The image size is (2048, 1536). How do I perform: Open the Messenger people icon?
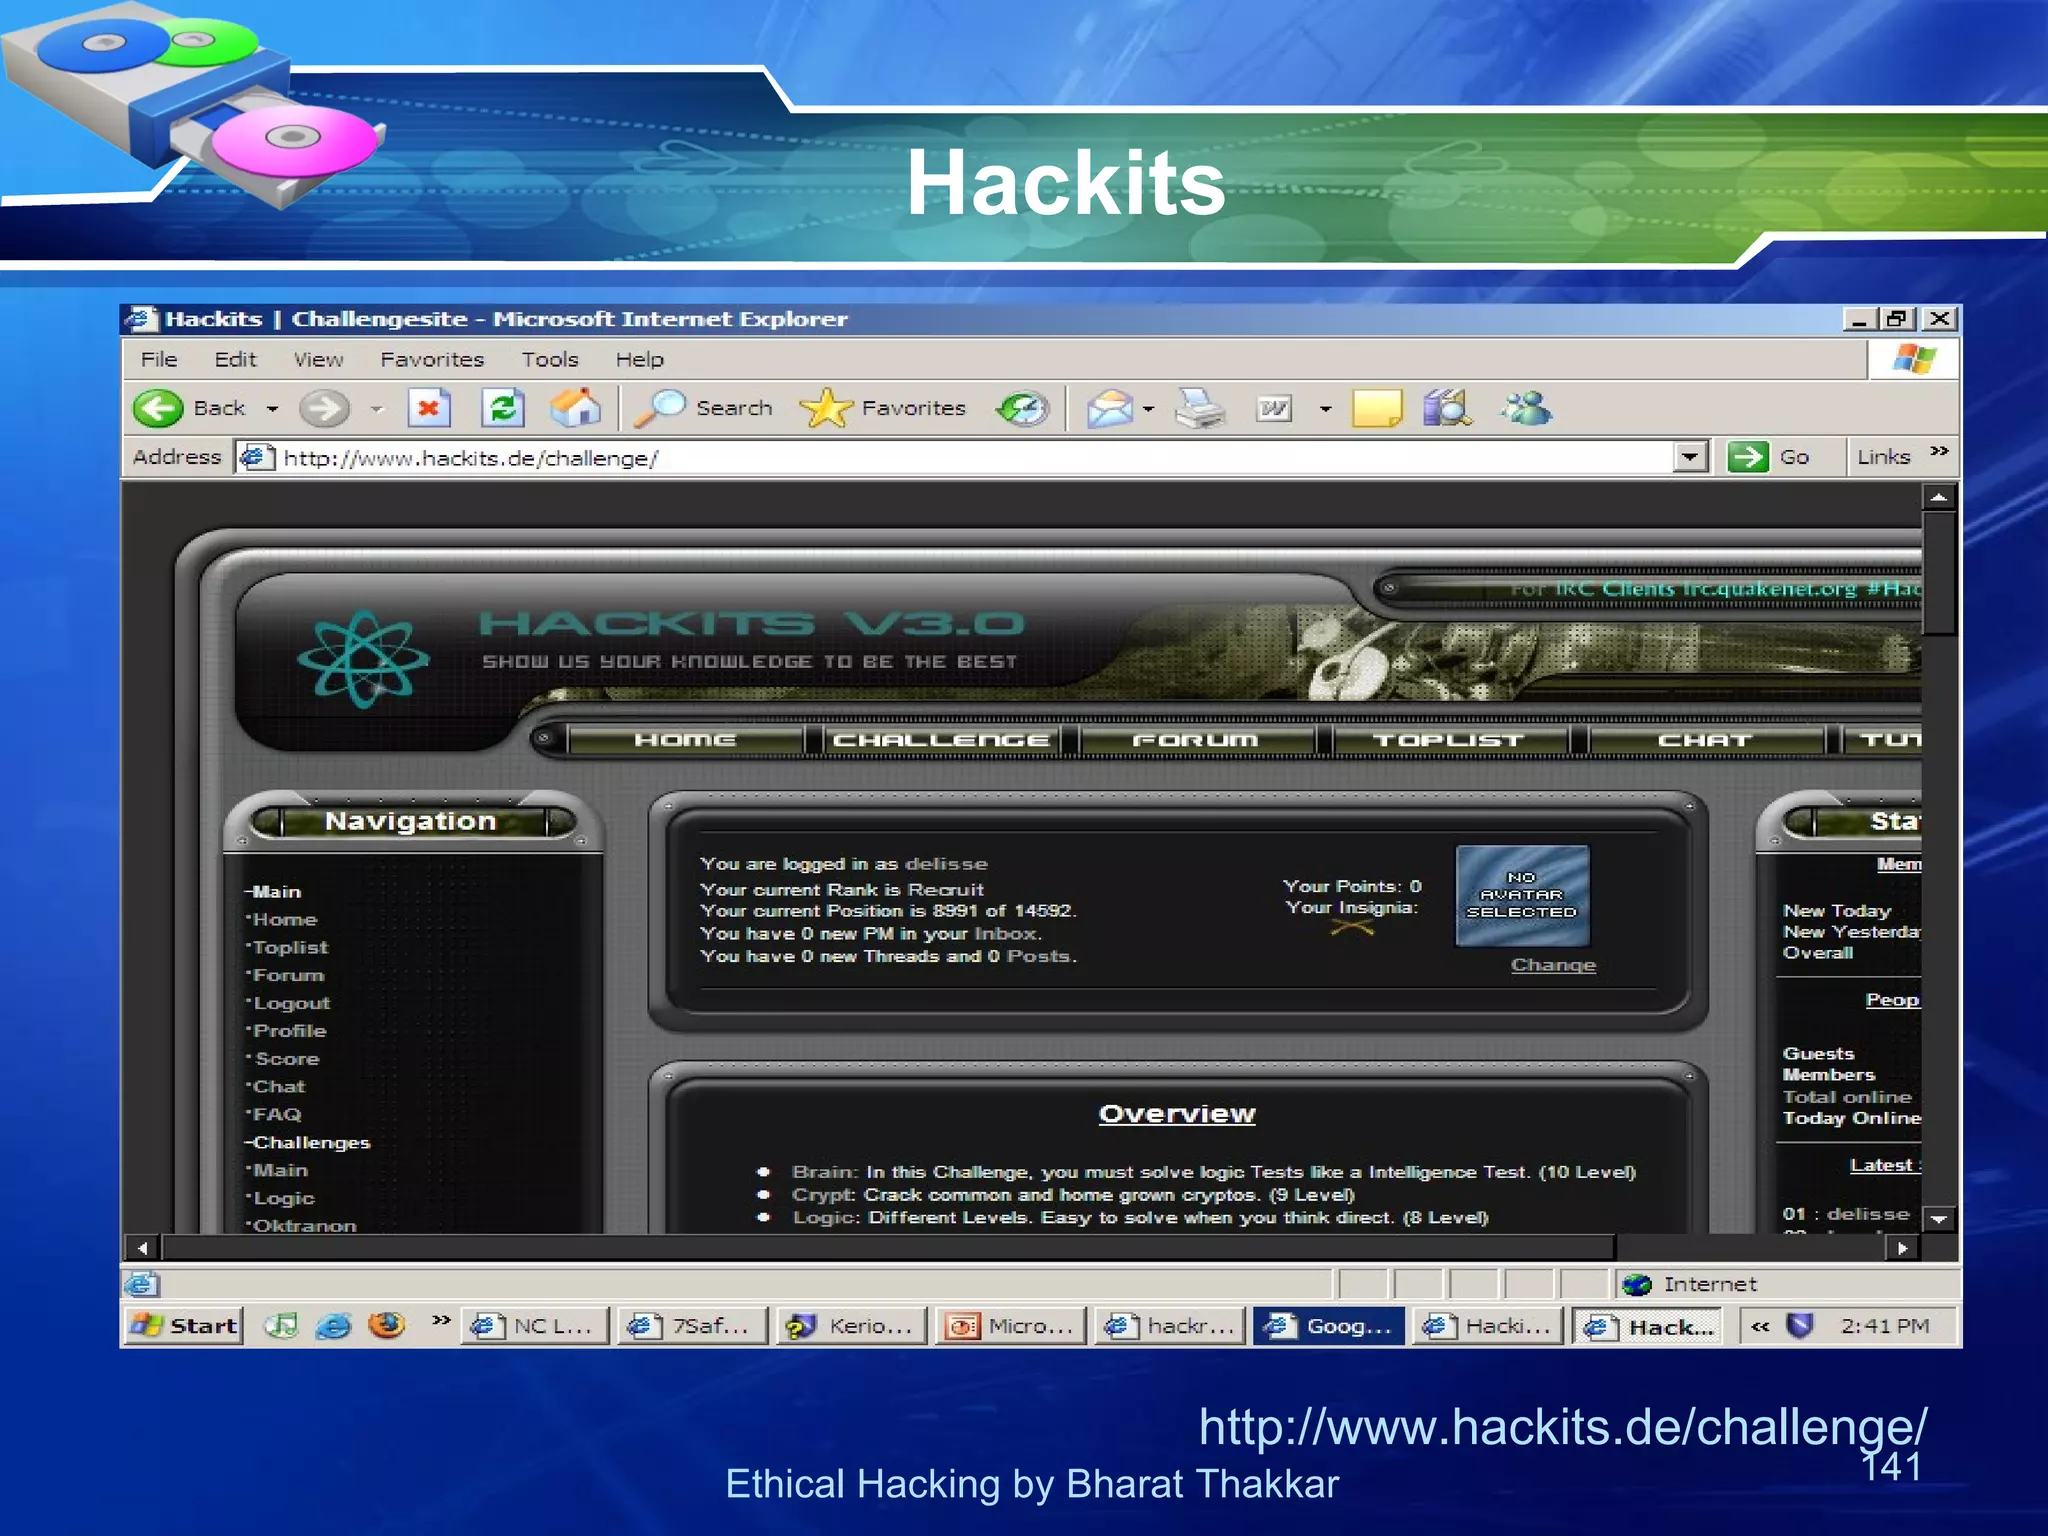(1526, 408)
